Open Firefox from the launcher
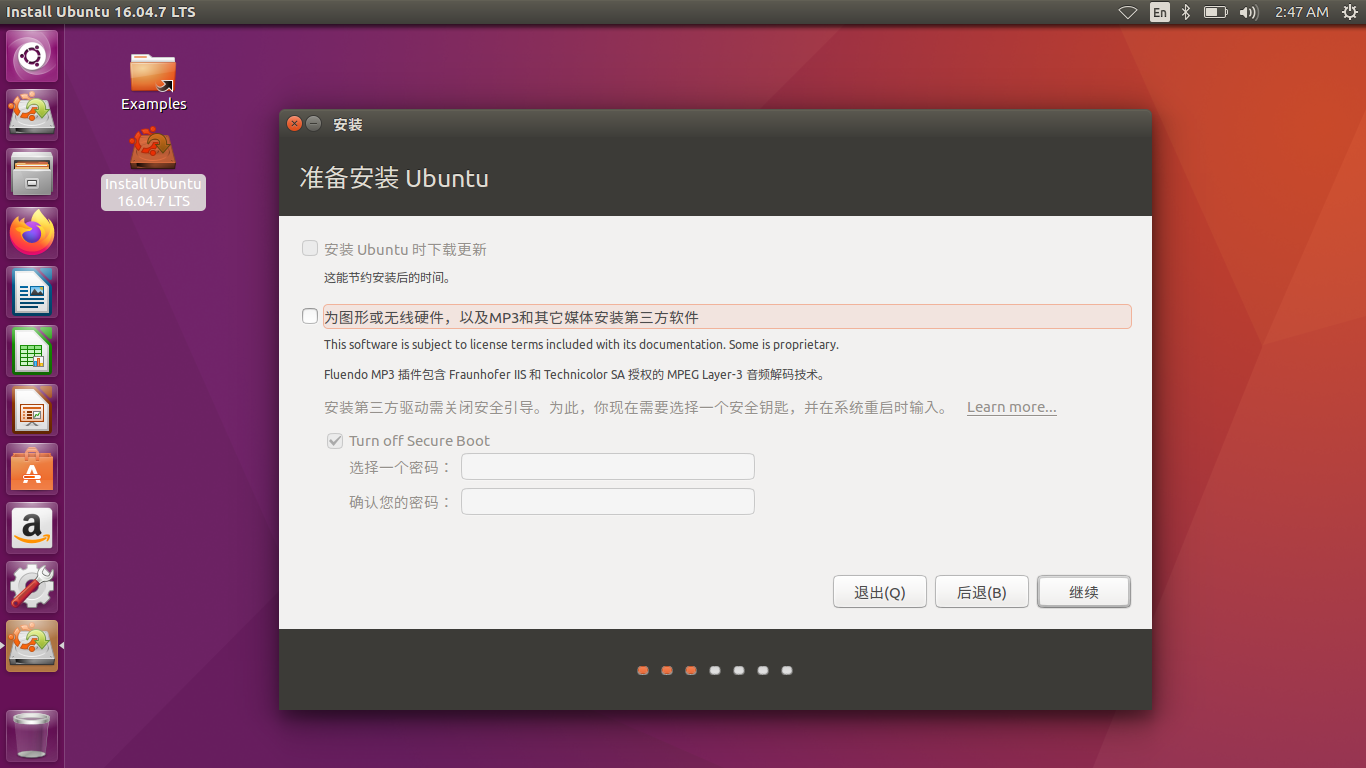The image size is (1366, 768). tap(32, 234)
